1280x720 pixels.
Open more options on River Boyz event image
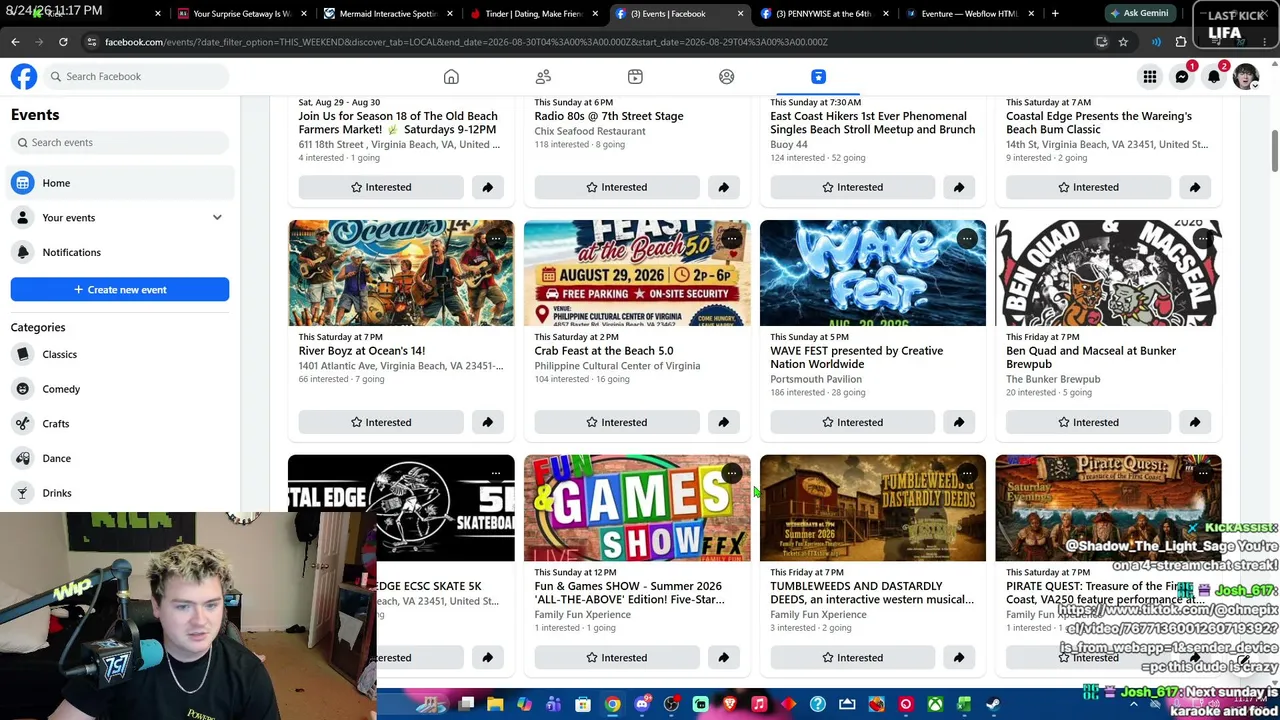tap(496, 238)
